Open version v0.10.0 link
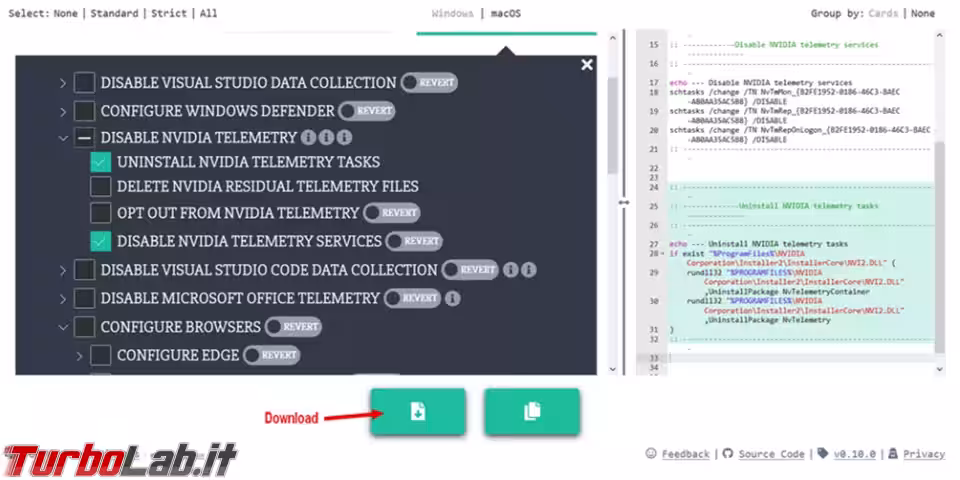 pos(855,454)
